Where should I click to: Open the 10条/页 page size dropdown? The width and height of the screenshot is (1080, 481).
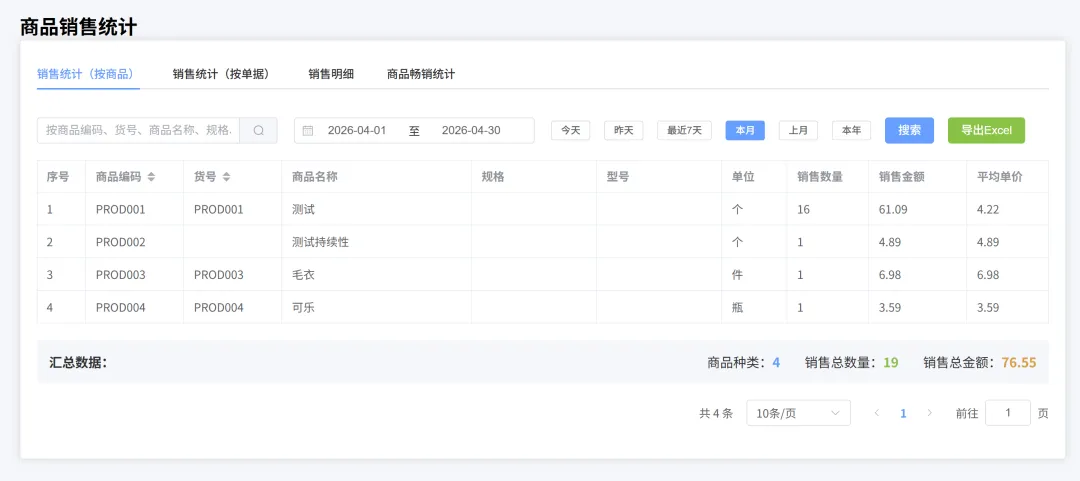pyautogui.click(x=798, y=413)
